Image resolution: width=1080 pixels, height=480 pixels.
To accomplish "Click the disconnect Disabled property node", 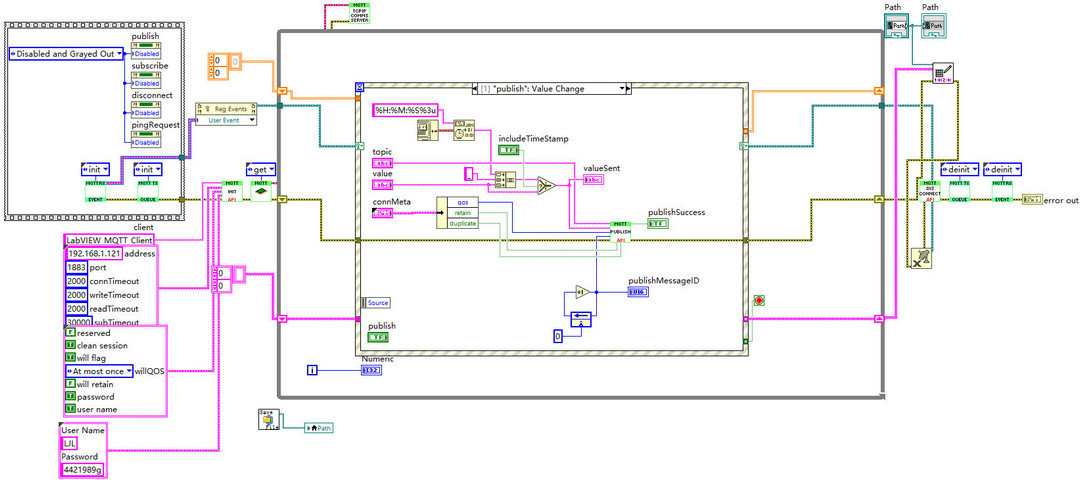I will click(146, 108).
